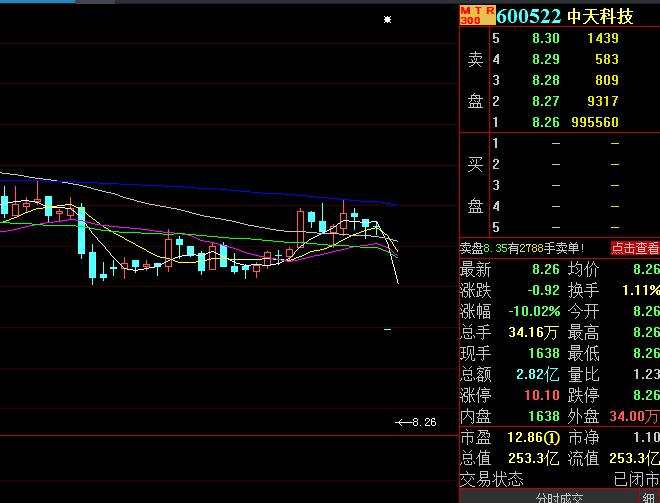
Task: Click the 涨幅 value -10.02%
Action: click(534, 311)
